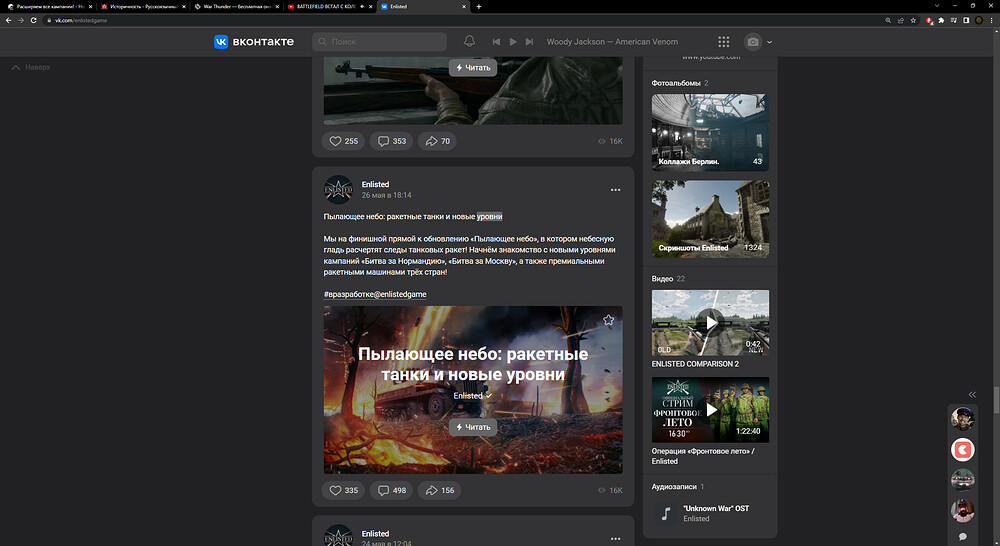This screenshot has width=1000, height=546.
Task: Open the media control icon in browser toolbar
Action: [x=953, y=20]
